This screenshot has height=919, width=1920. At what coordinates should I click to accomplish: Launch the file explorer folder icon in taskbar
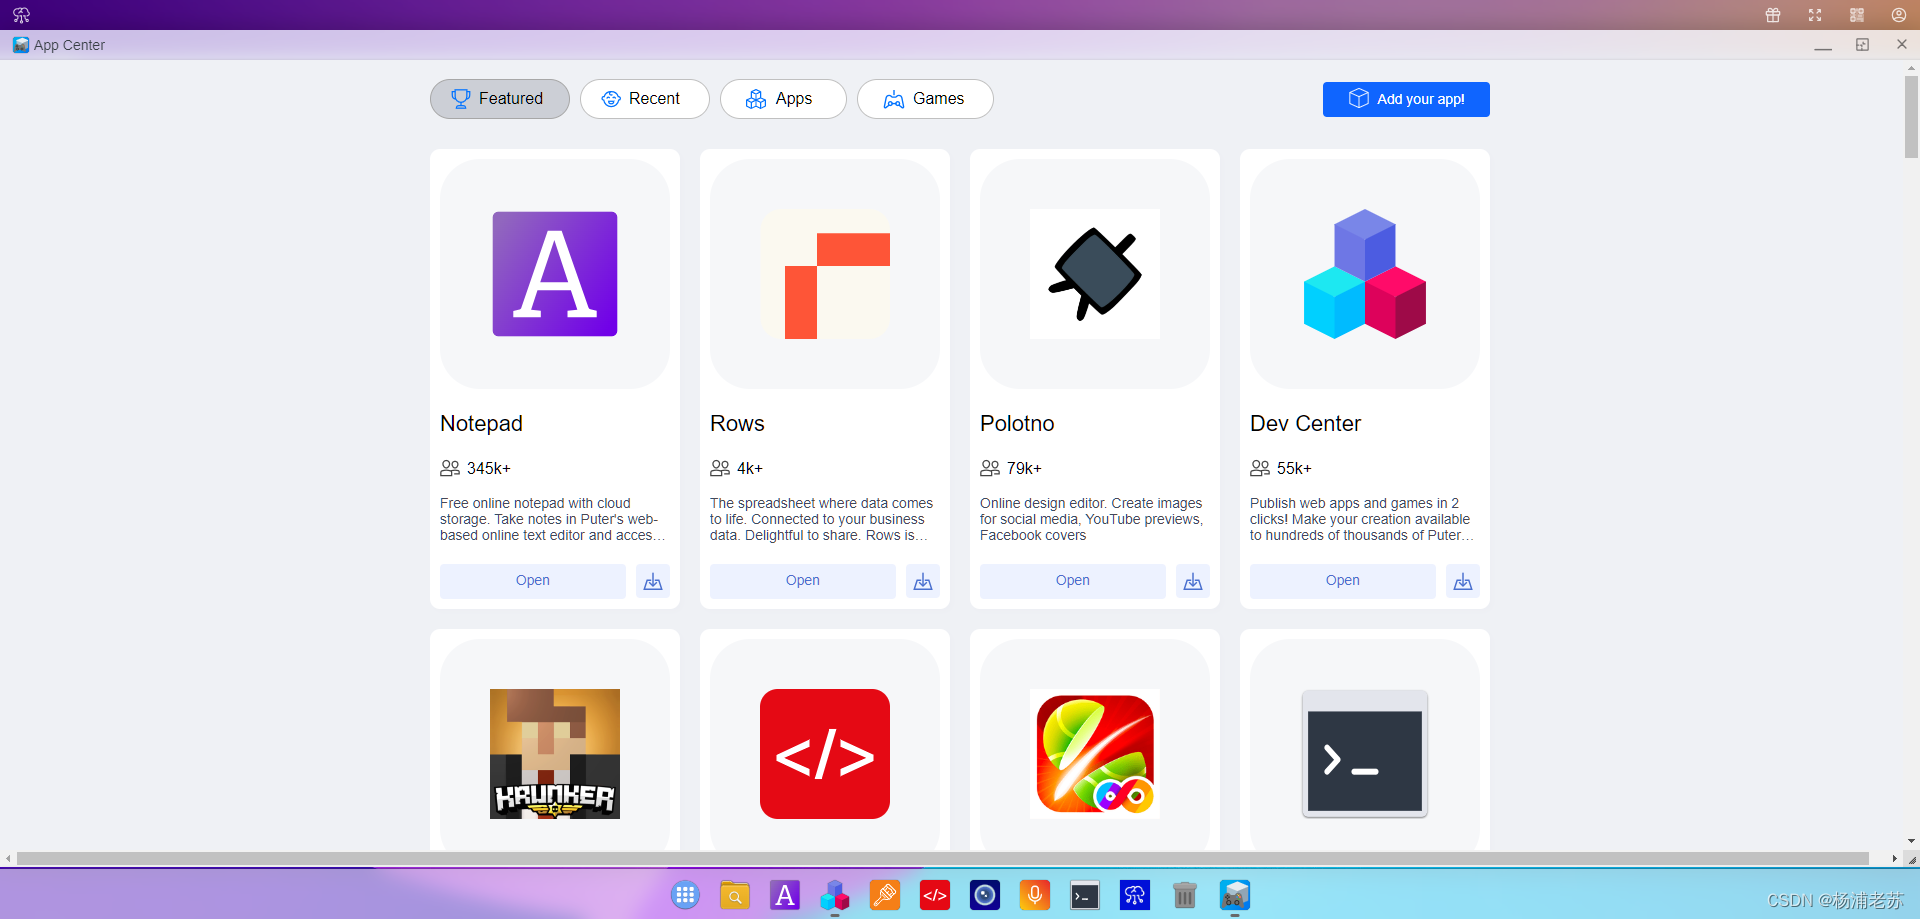735,895
